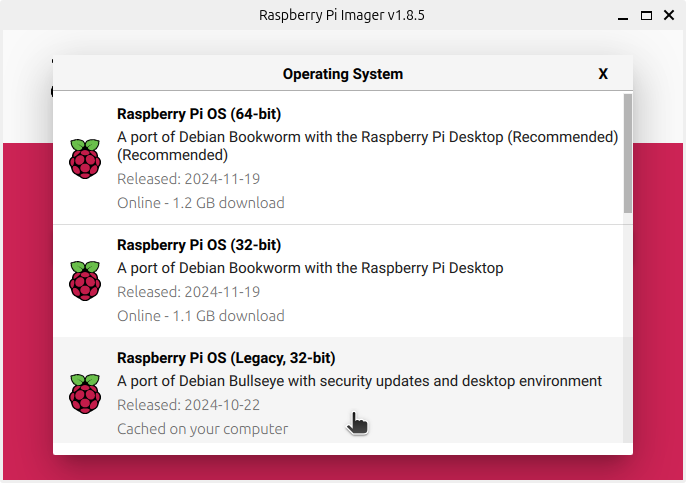
Task: Choose Raspberry Pi OS (Legacy, 32-bit) entry
Action: click(339, 390)
